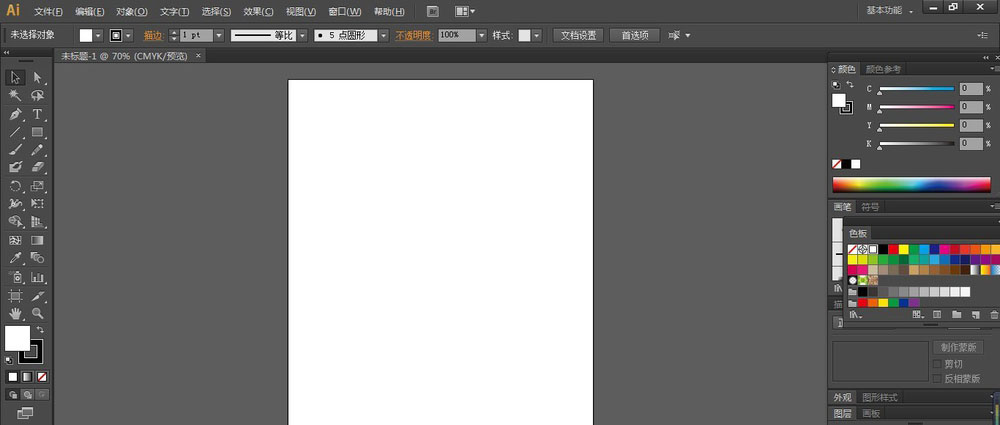Open Adobe Bridge from the menu bar

pos(432,11)
